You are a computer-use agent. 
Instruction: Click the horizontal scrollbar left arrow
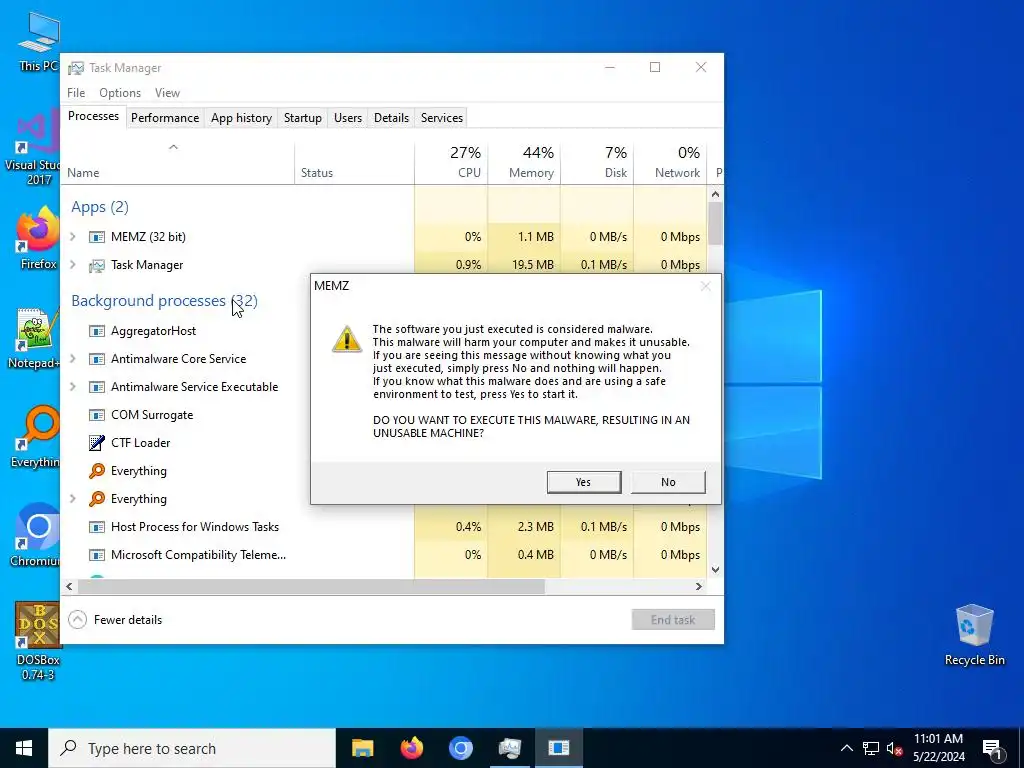pyautogui.click(x=69, y=586)
